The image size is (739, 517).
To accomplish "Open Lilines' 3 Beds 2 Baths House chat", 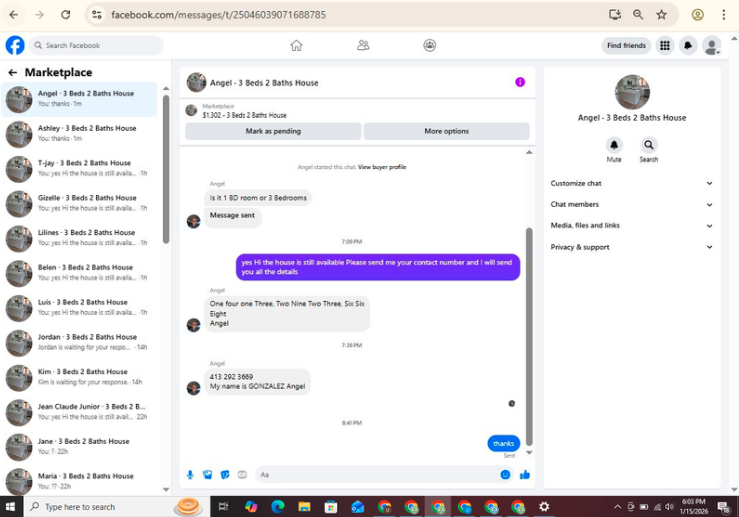I will [x=79, y=238].
